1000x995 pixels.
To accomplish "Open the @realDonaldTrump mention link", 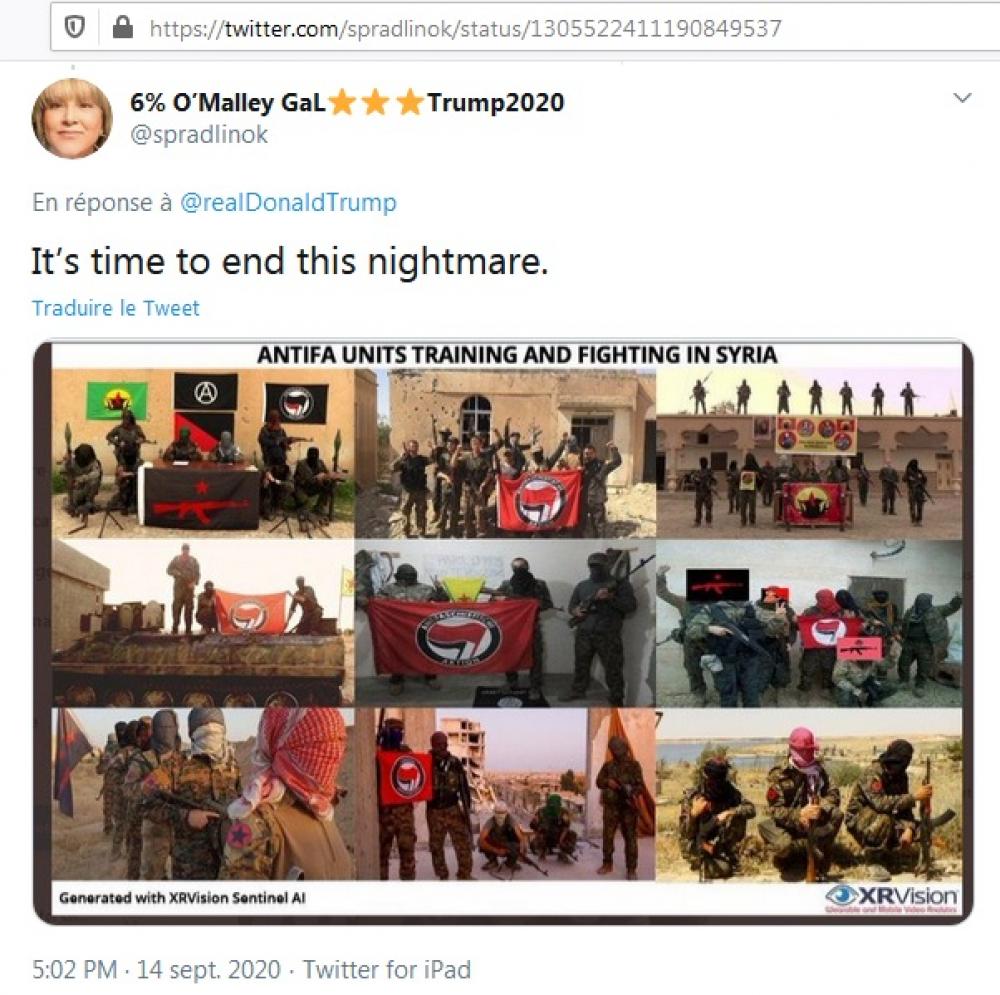I will pos(288,202).
